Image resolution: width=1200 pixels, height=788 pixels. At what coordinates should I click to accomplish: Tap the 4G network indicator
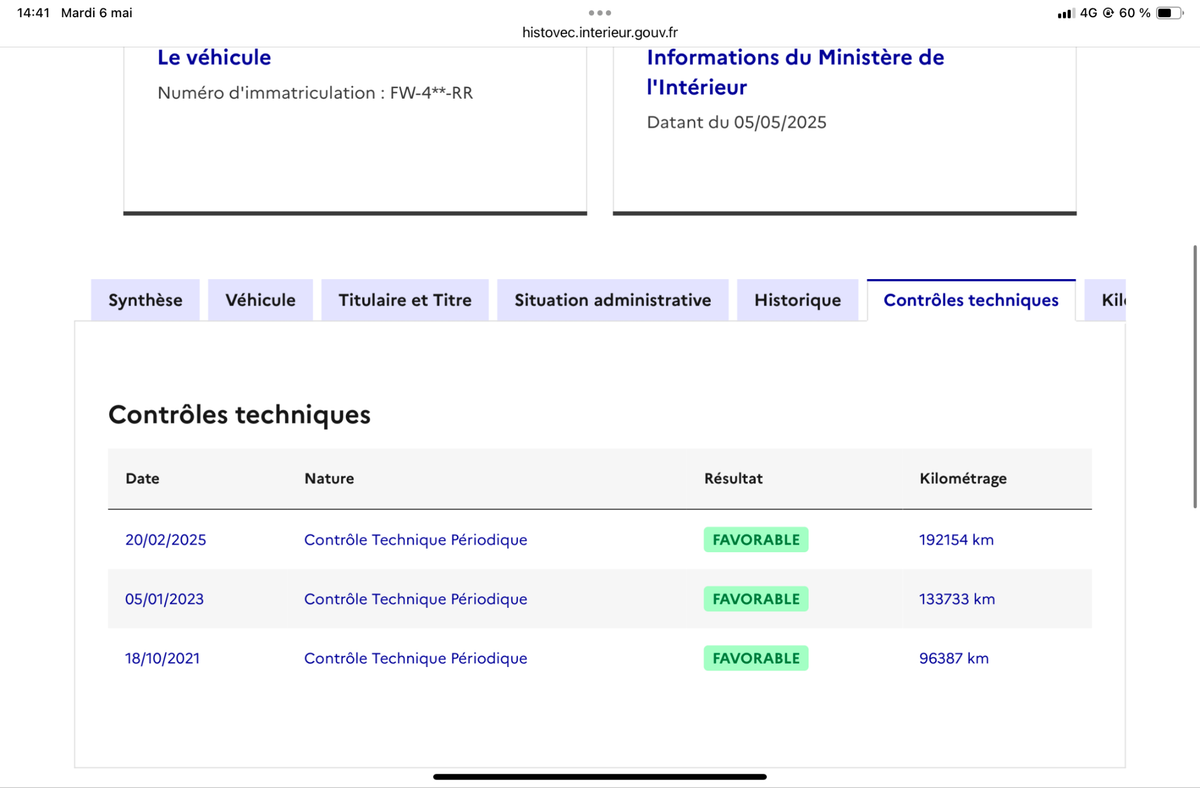pyautogui.click(x=1089, y=13)
